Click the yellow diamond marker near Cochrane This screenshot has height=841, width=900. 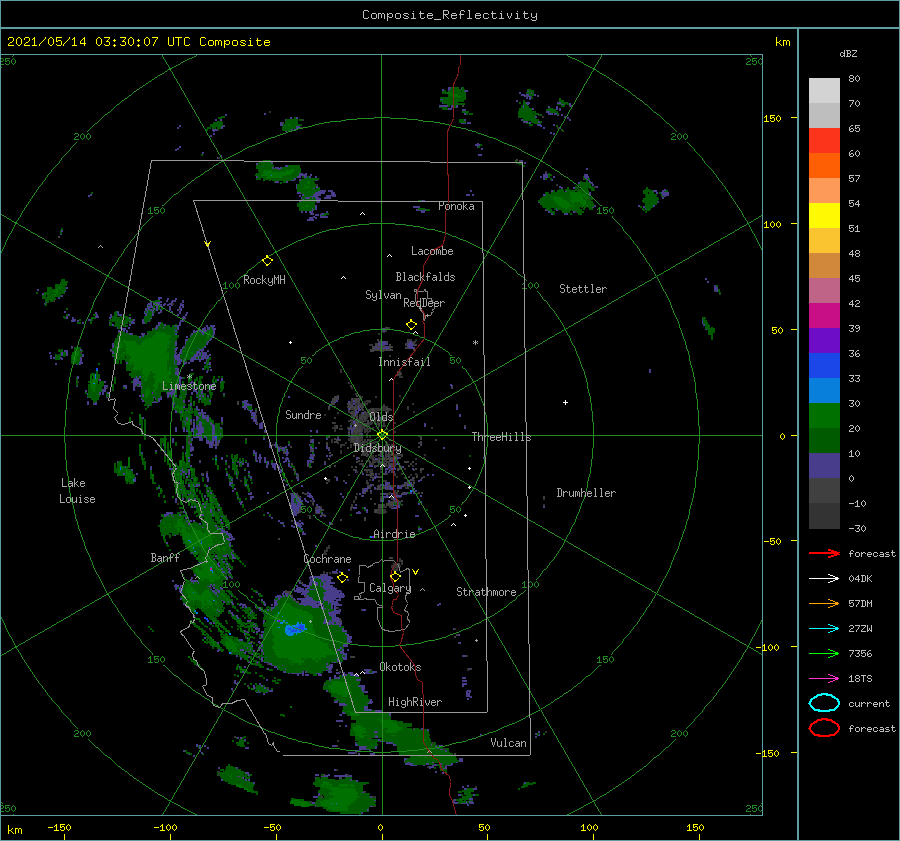342,578
